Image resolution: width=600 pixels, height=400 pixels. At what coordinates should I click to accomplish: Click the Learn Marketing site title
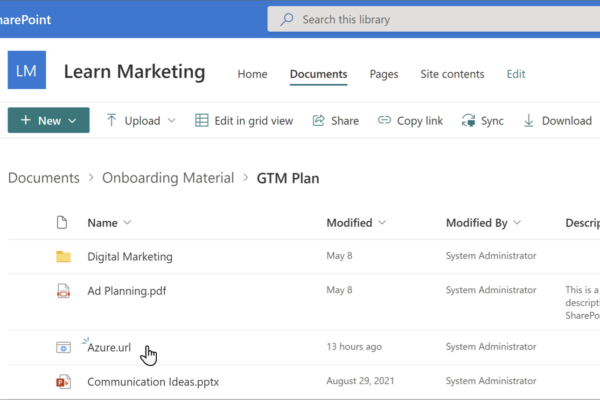click(x=134, y=72)
